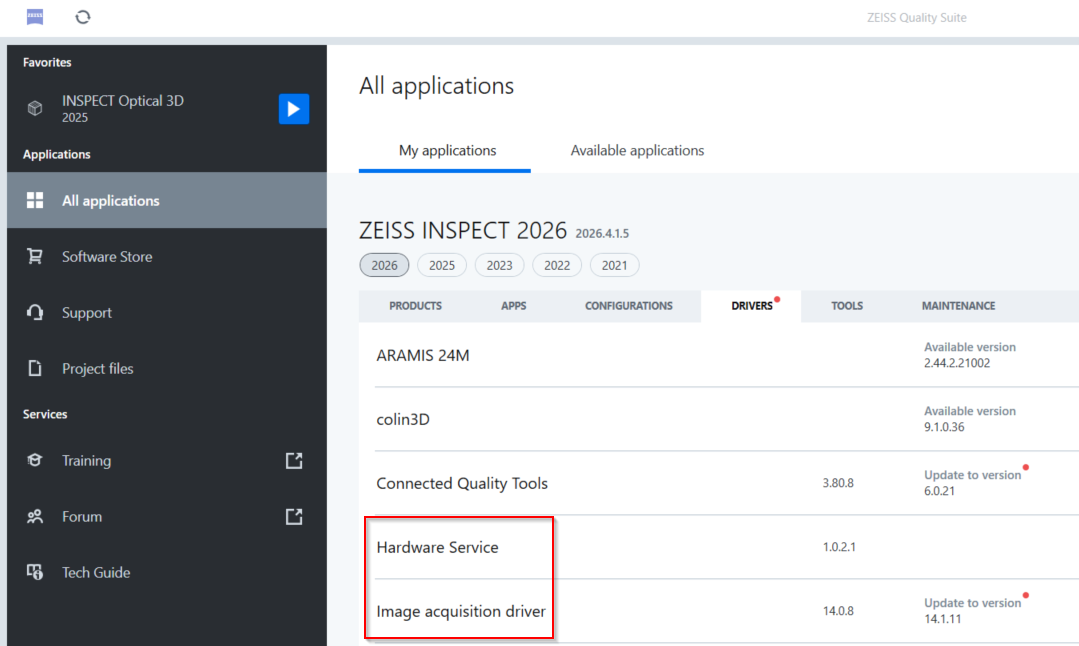Click the Training graduation cap icon
Viewport: 1079px width, 646px height.
point(35,460)
